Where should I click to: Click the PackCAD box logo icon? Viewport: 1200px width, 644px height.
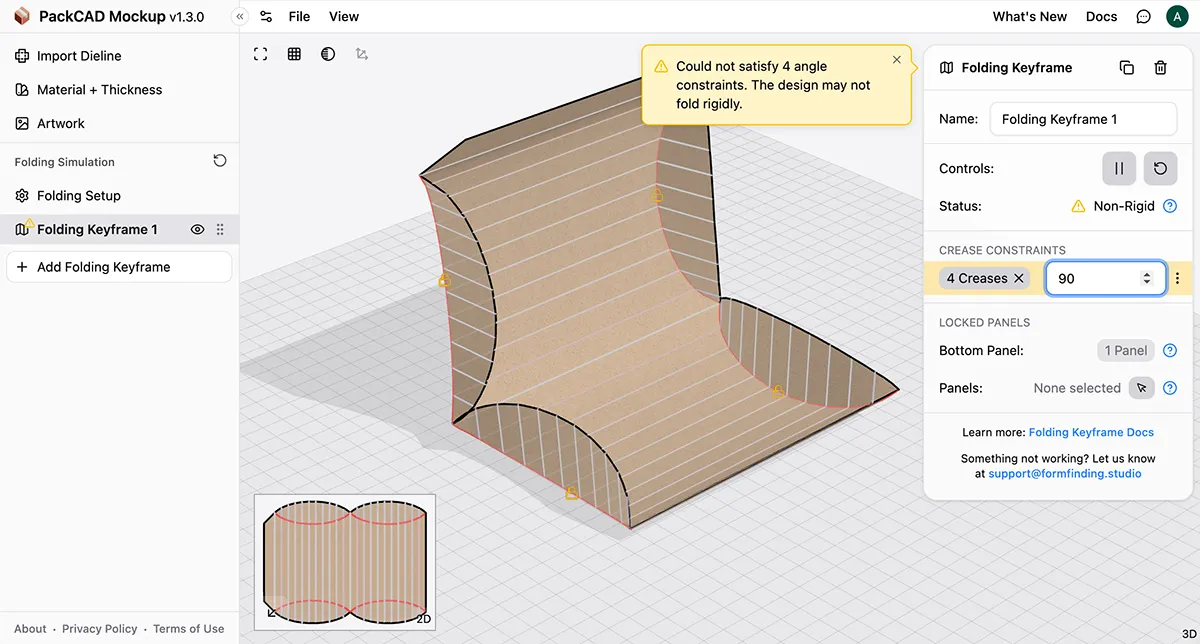point(22,16)
